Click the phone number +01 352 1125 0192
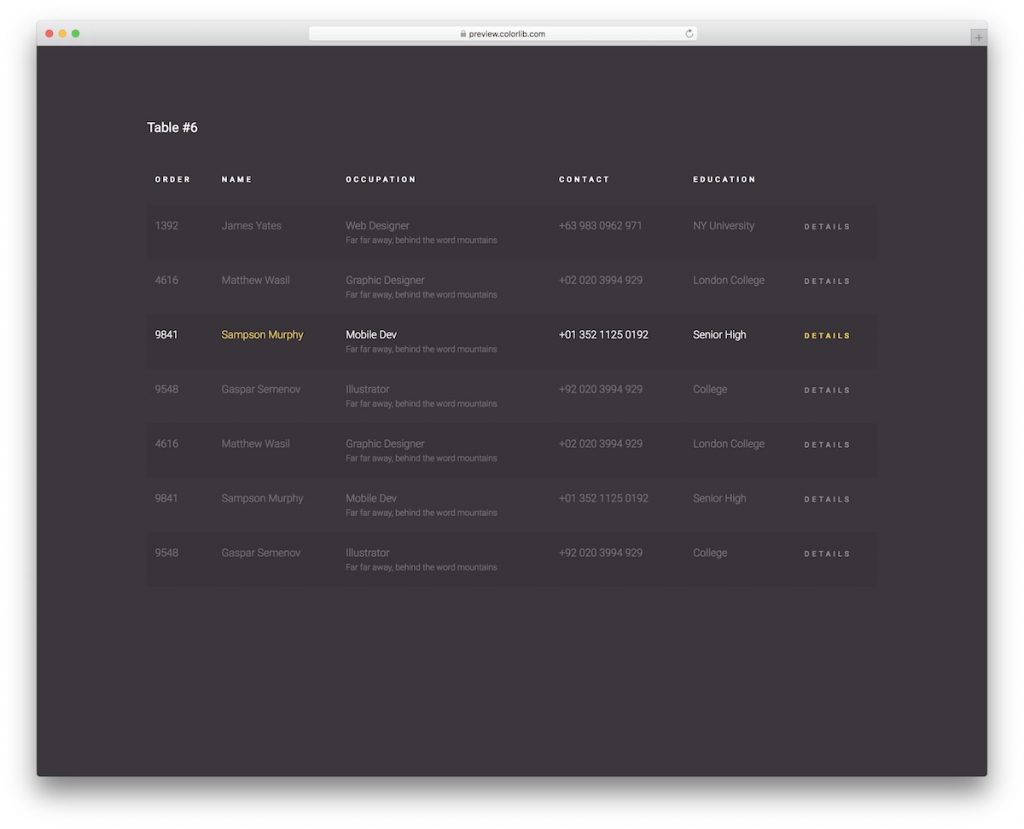Image resolution: width=1024 pixels, height=829 pixels. [x=603, y=335]
